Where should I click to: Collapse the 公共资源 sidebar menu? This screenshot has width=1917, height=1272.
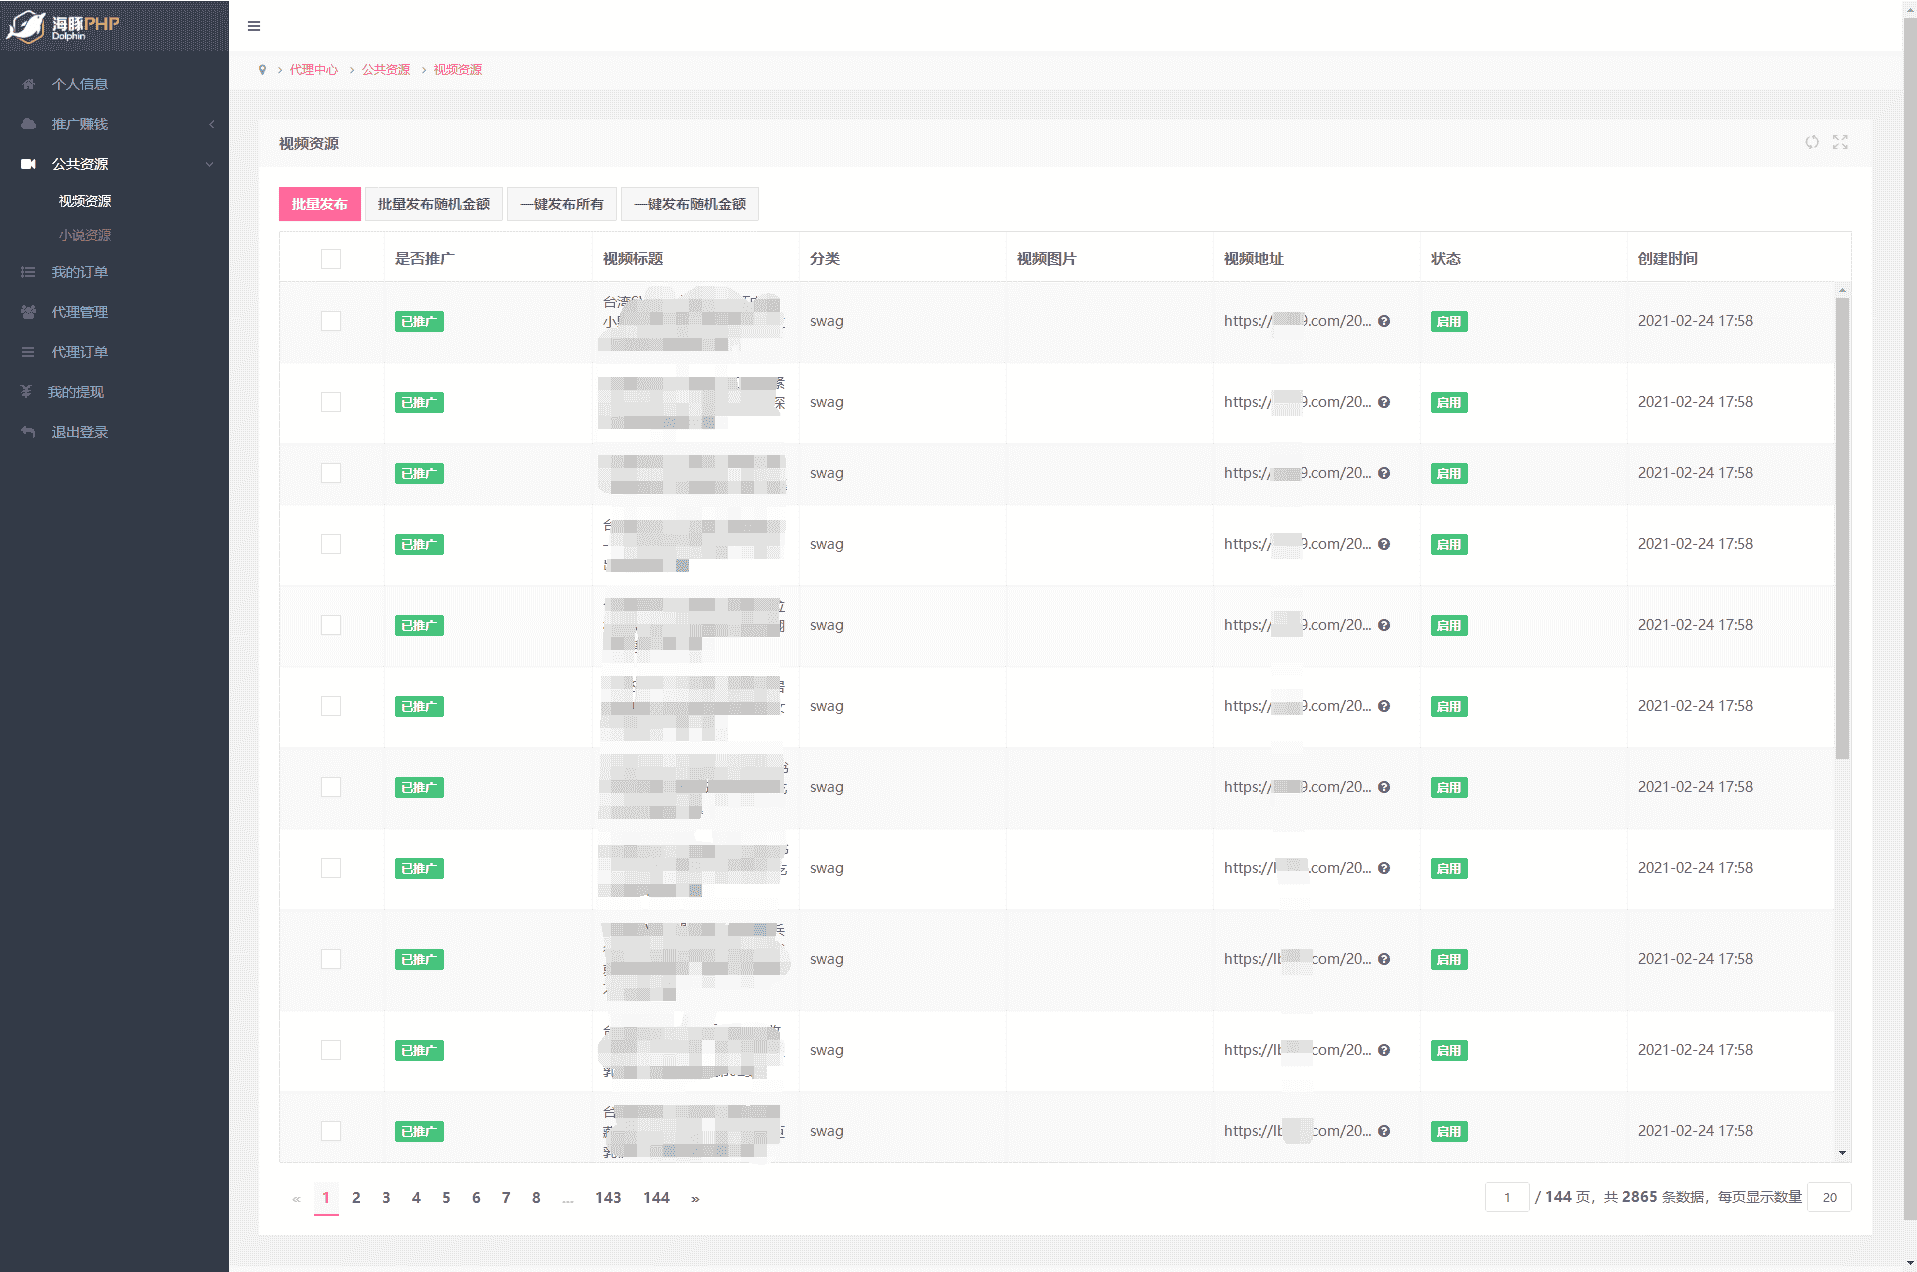click(x=80, y=164)
